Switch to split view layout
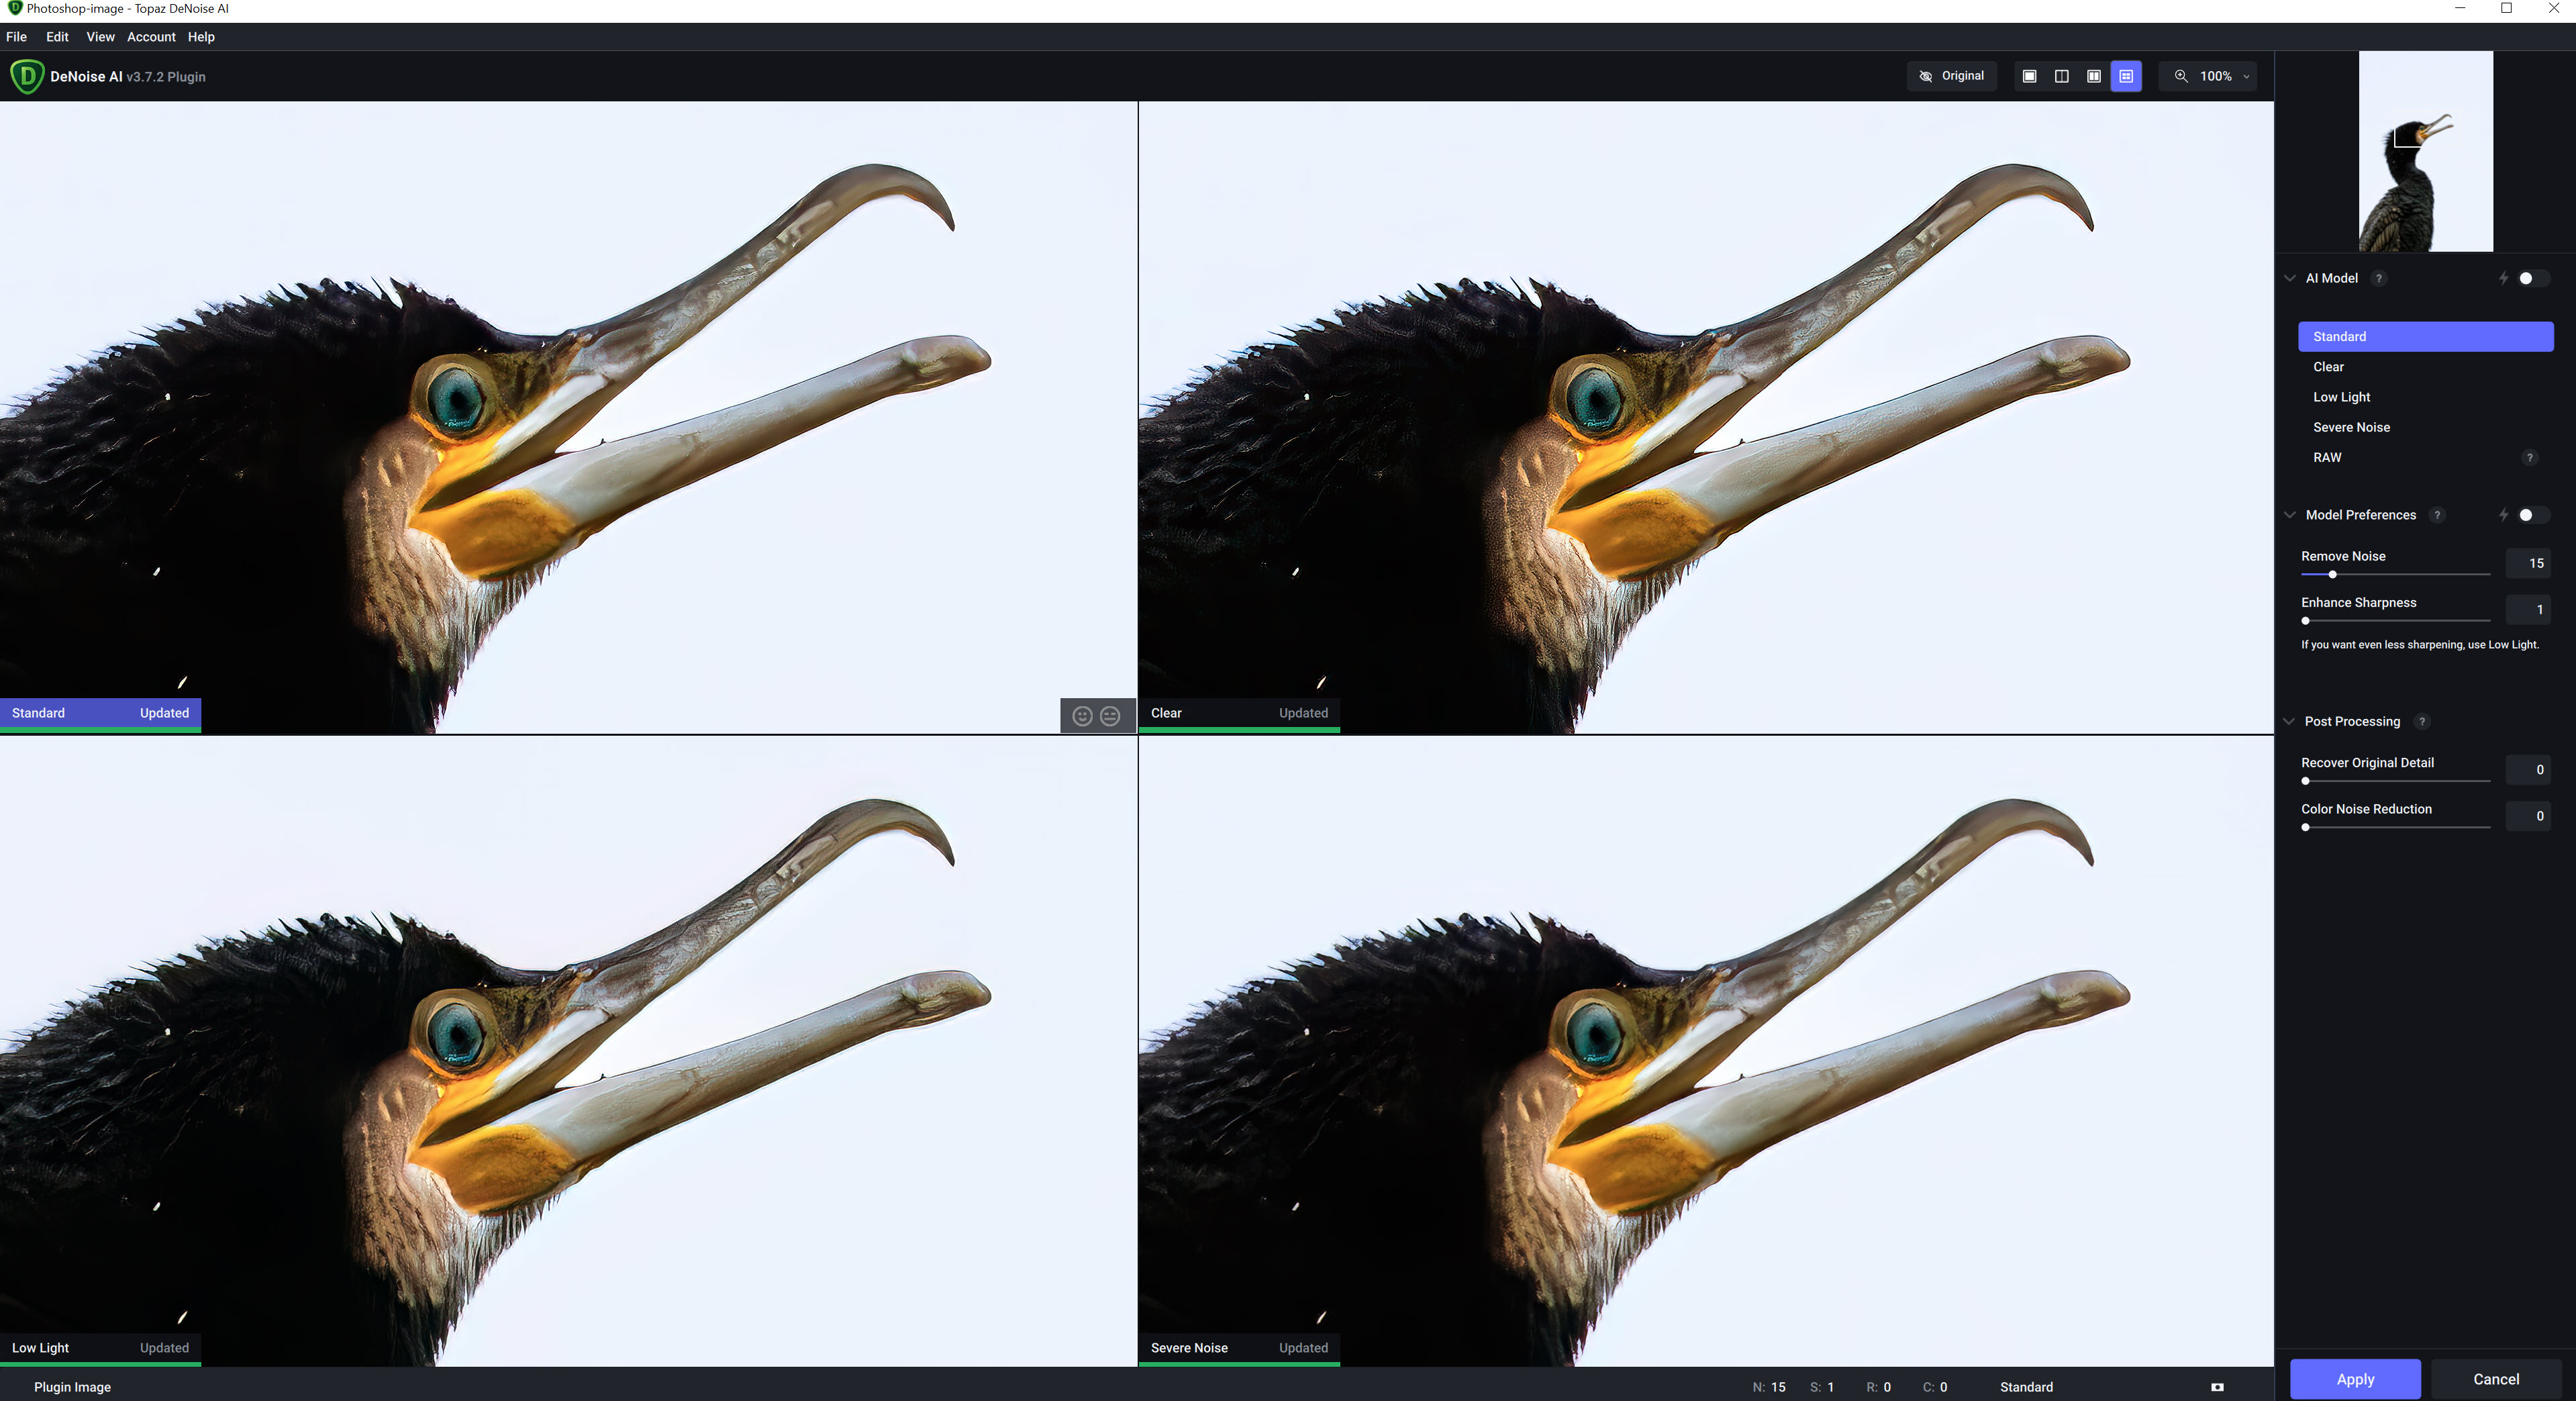This screenshot has width=2576, height=1401. [2061, 76]
